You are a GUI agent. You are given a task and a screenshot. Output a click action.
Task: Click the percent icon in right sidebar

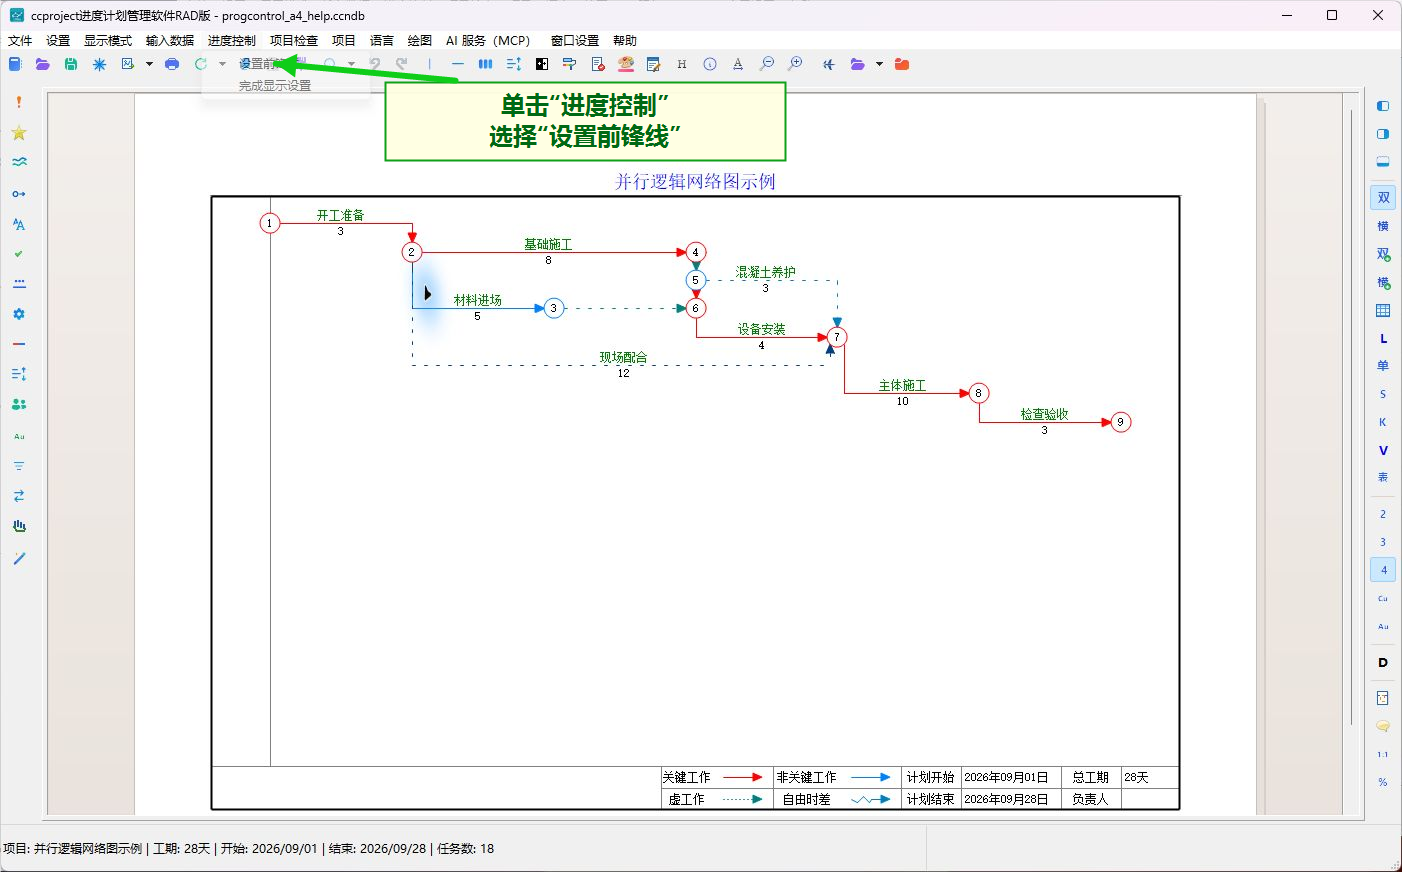tap(1383, 782)
